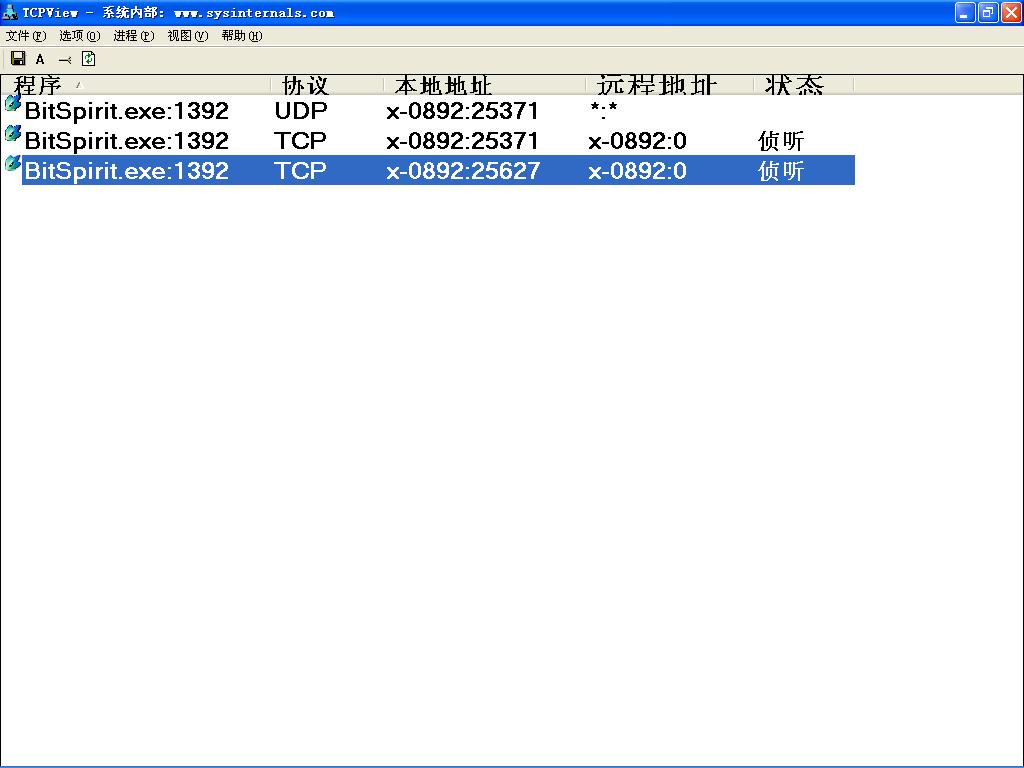The image size is (1024, 768).
Task: Open the 视图(V) menu
Action: 188,36
